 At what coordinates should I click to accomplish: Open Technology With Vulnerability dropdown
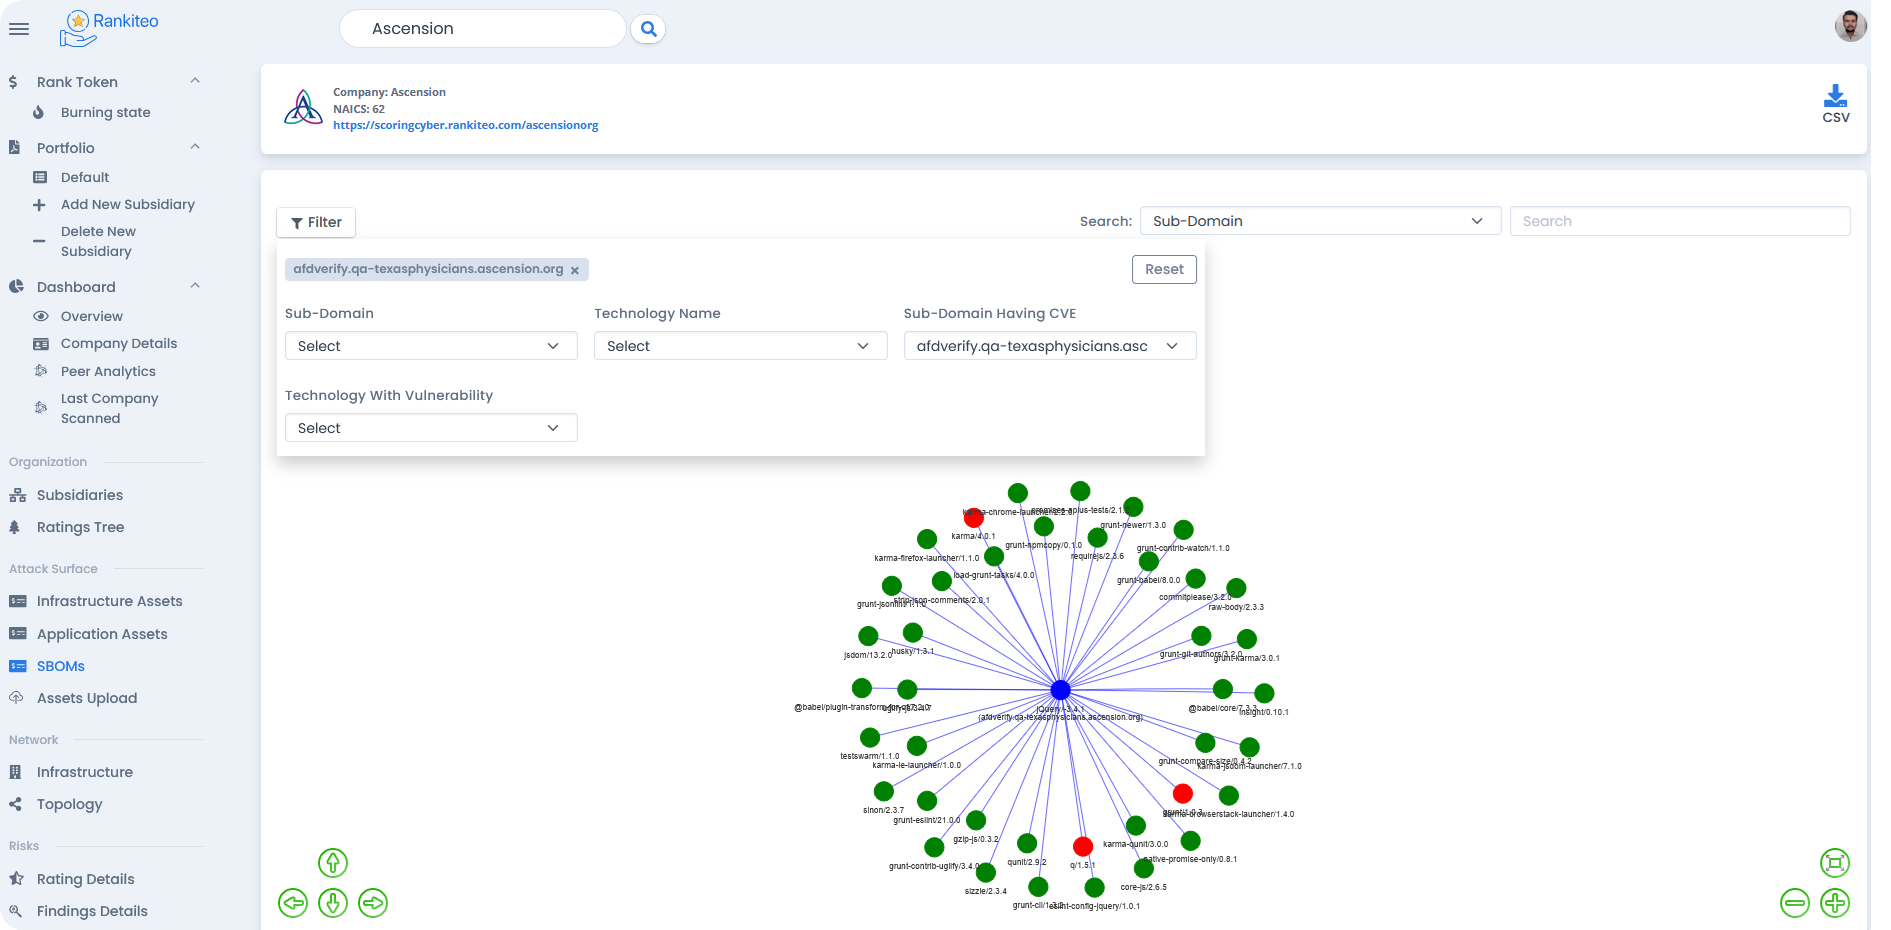431,428
